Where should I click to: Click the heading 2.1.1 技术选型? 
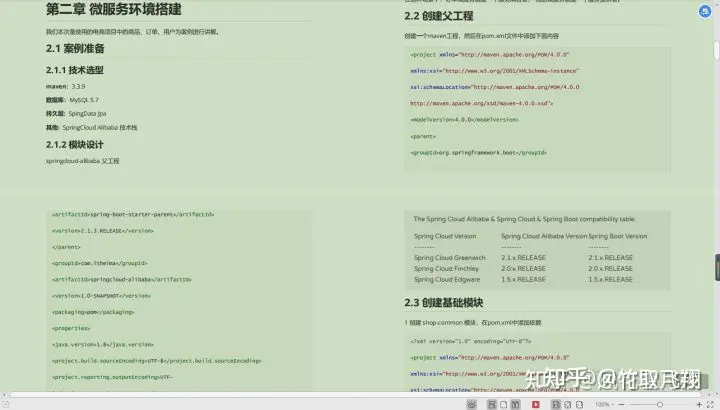coord(75,70)
